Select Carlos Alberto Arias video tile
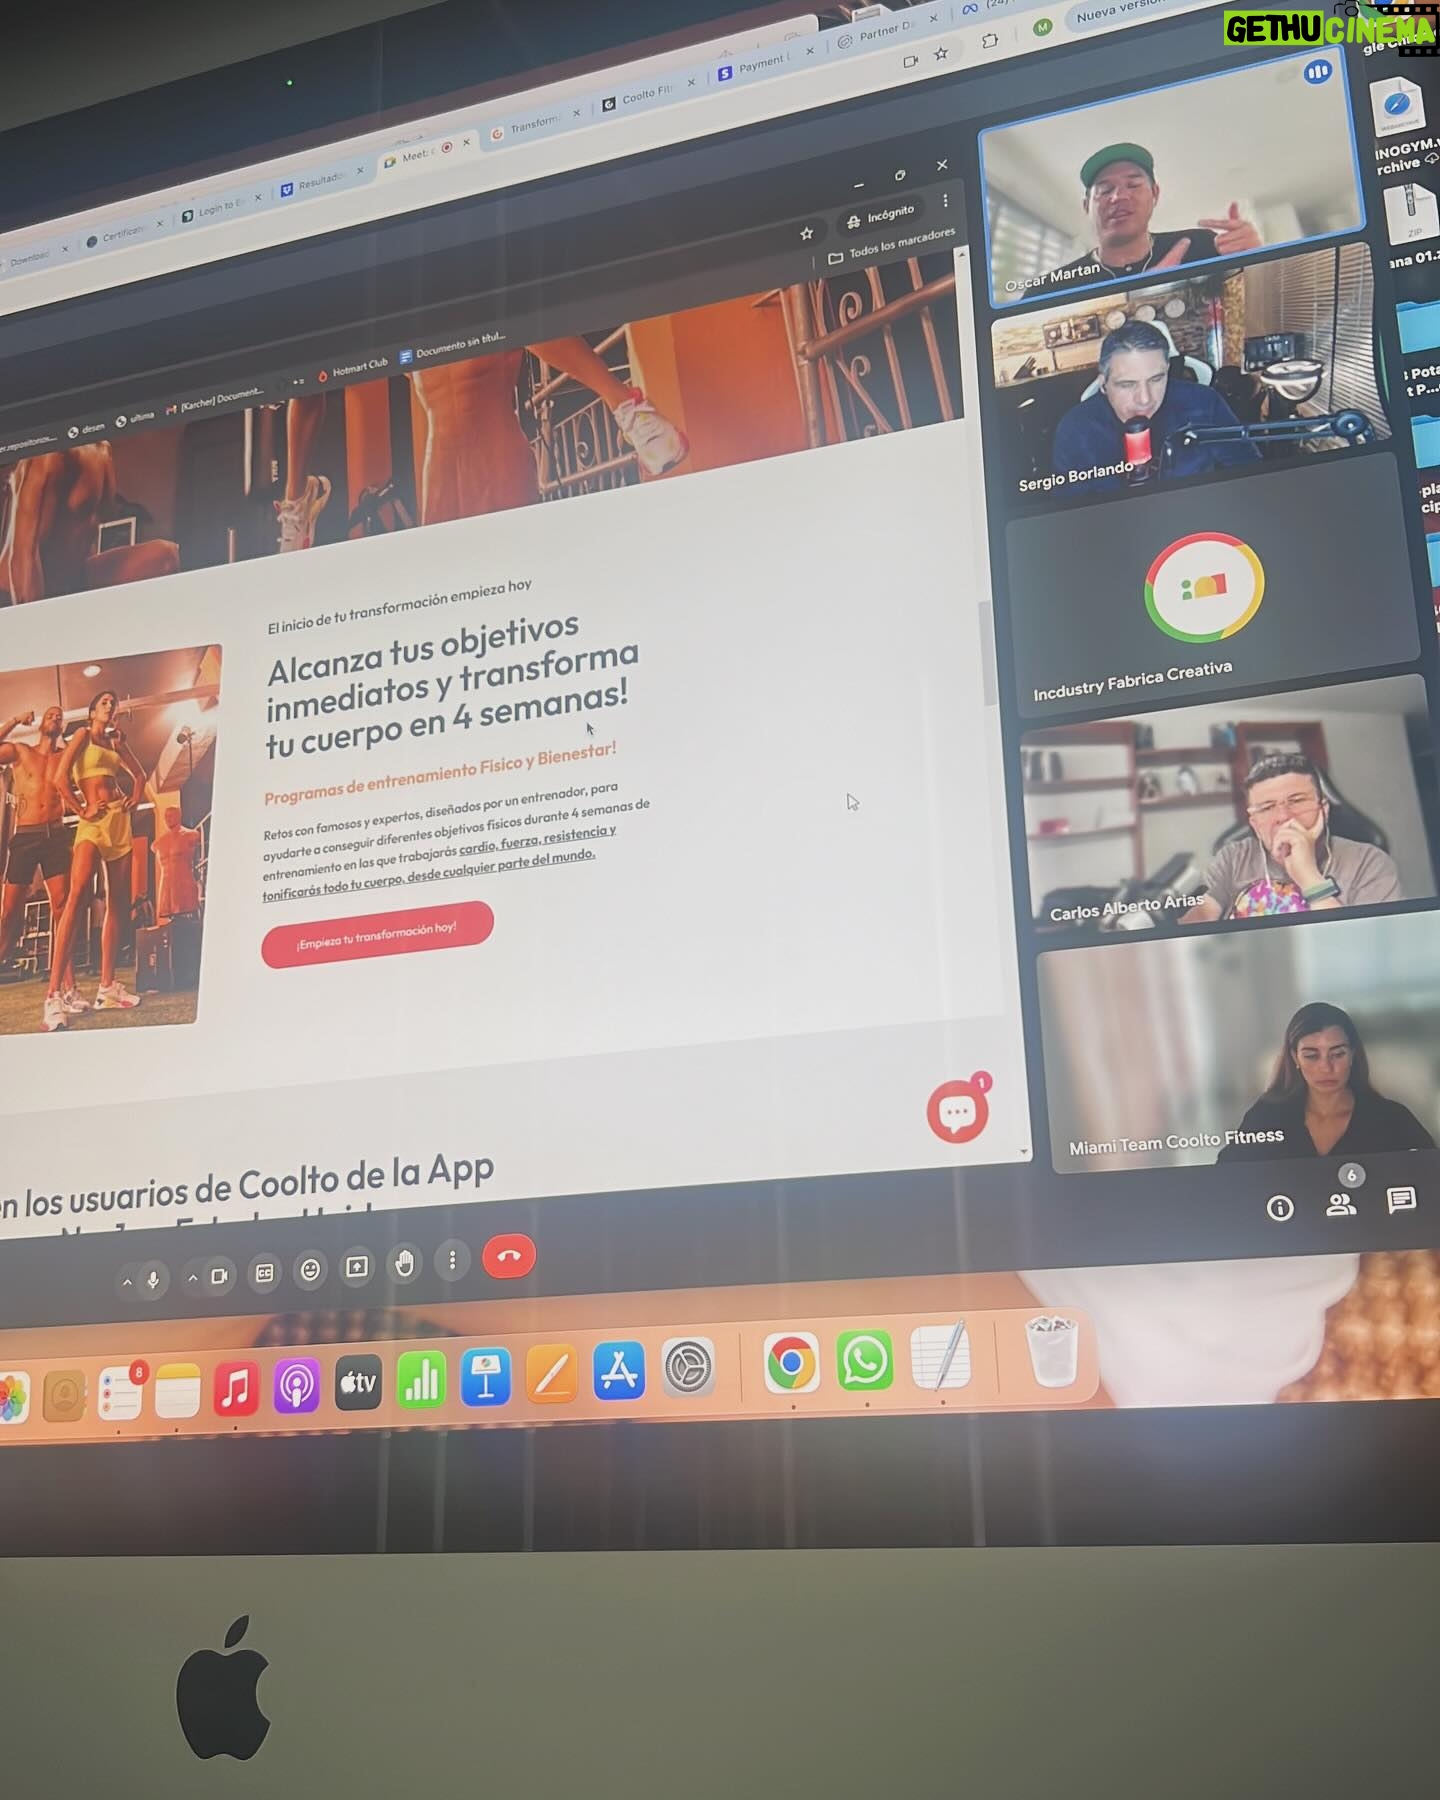Screen dimensions: 1440x1800 tap(1230, 805)
